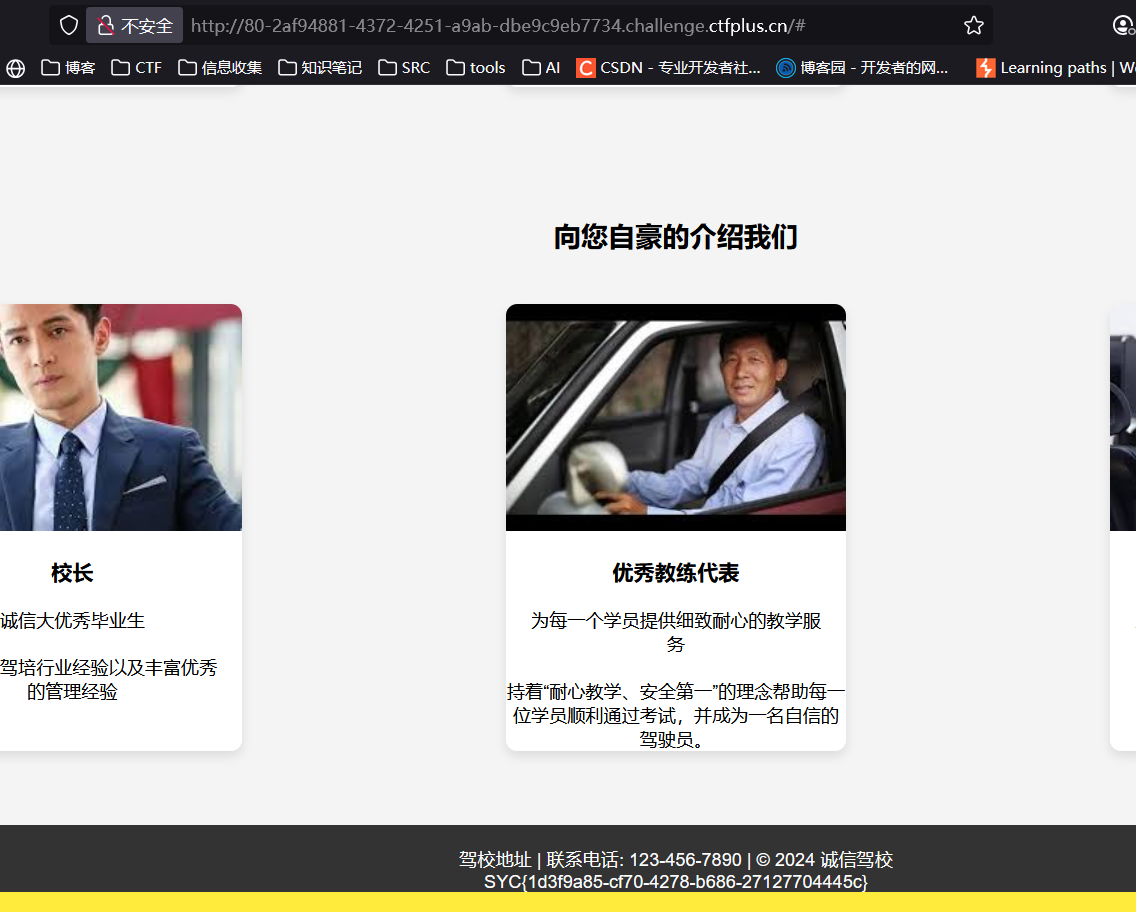Click the 校长 portrait photo
1136x912 pixels.
click(121, 417)
